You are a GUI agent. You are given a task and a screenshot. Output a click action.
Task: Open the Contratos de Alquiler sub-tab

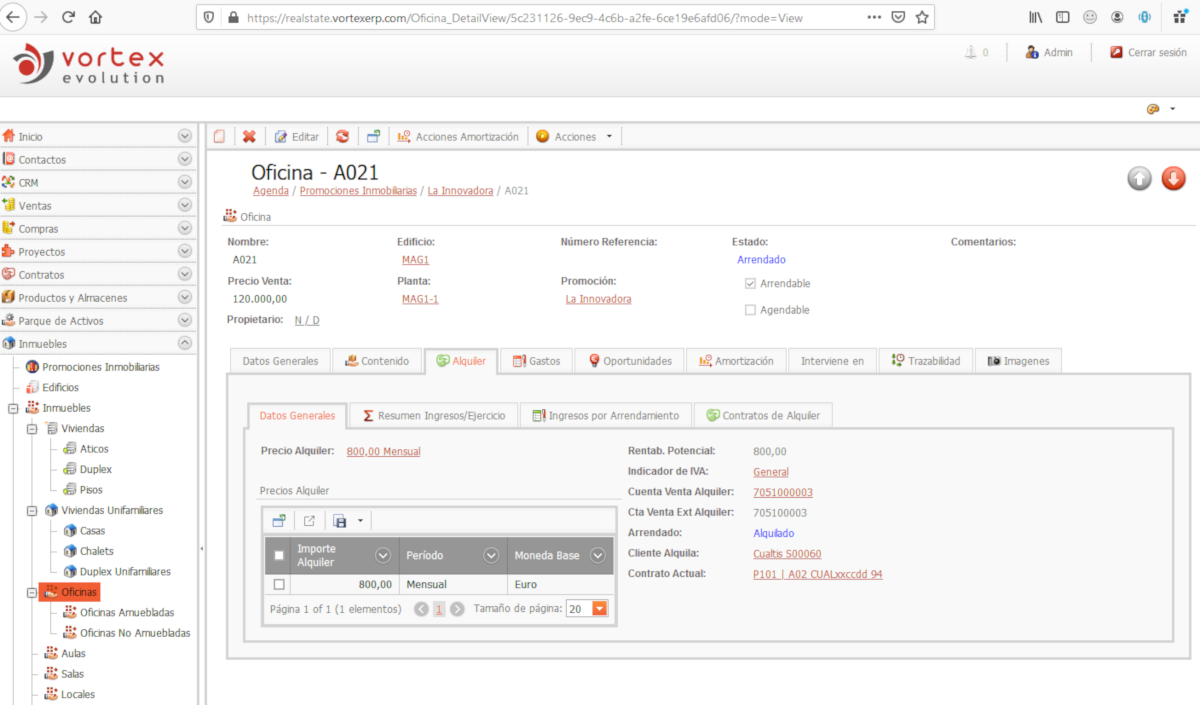(x=763, y=415)
